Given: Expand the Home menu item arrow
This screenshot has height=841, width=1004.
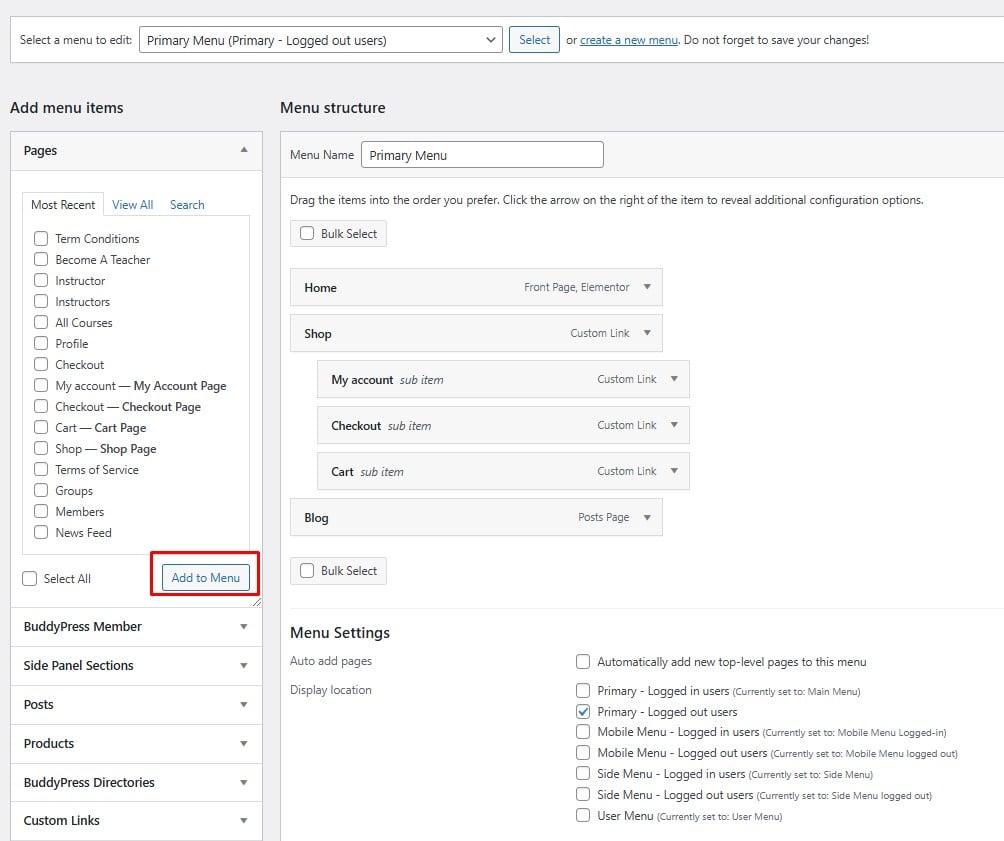Looking at the screenshot, I should pos(647,288).
